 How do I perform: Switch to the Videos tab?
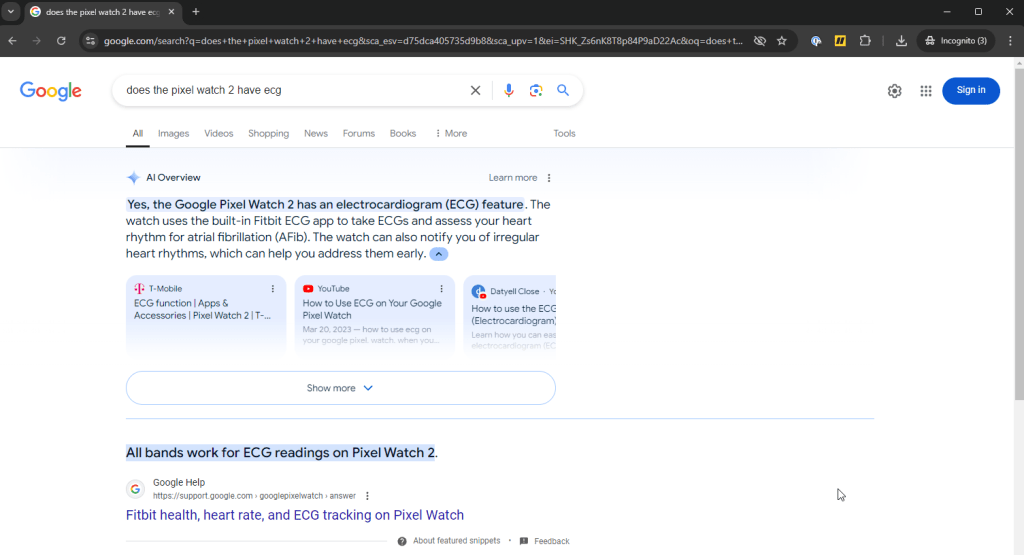point(218,133)
